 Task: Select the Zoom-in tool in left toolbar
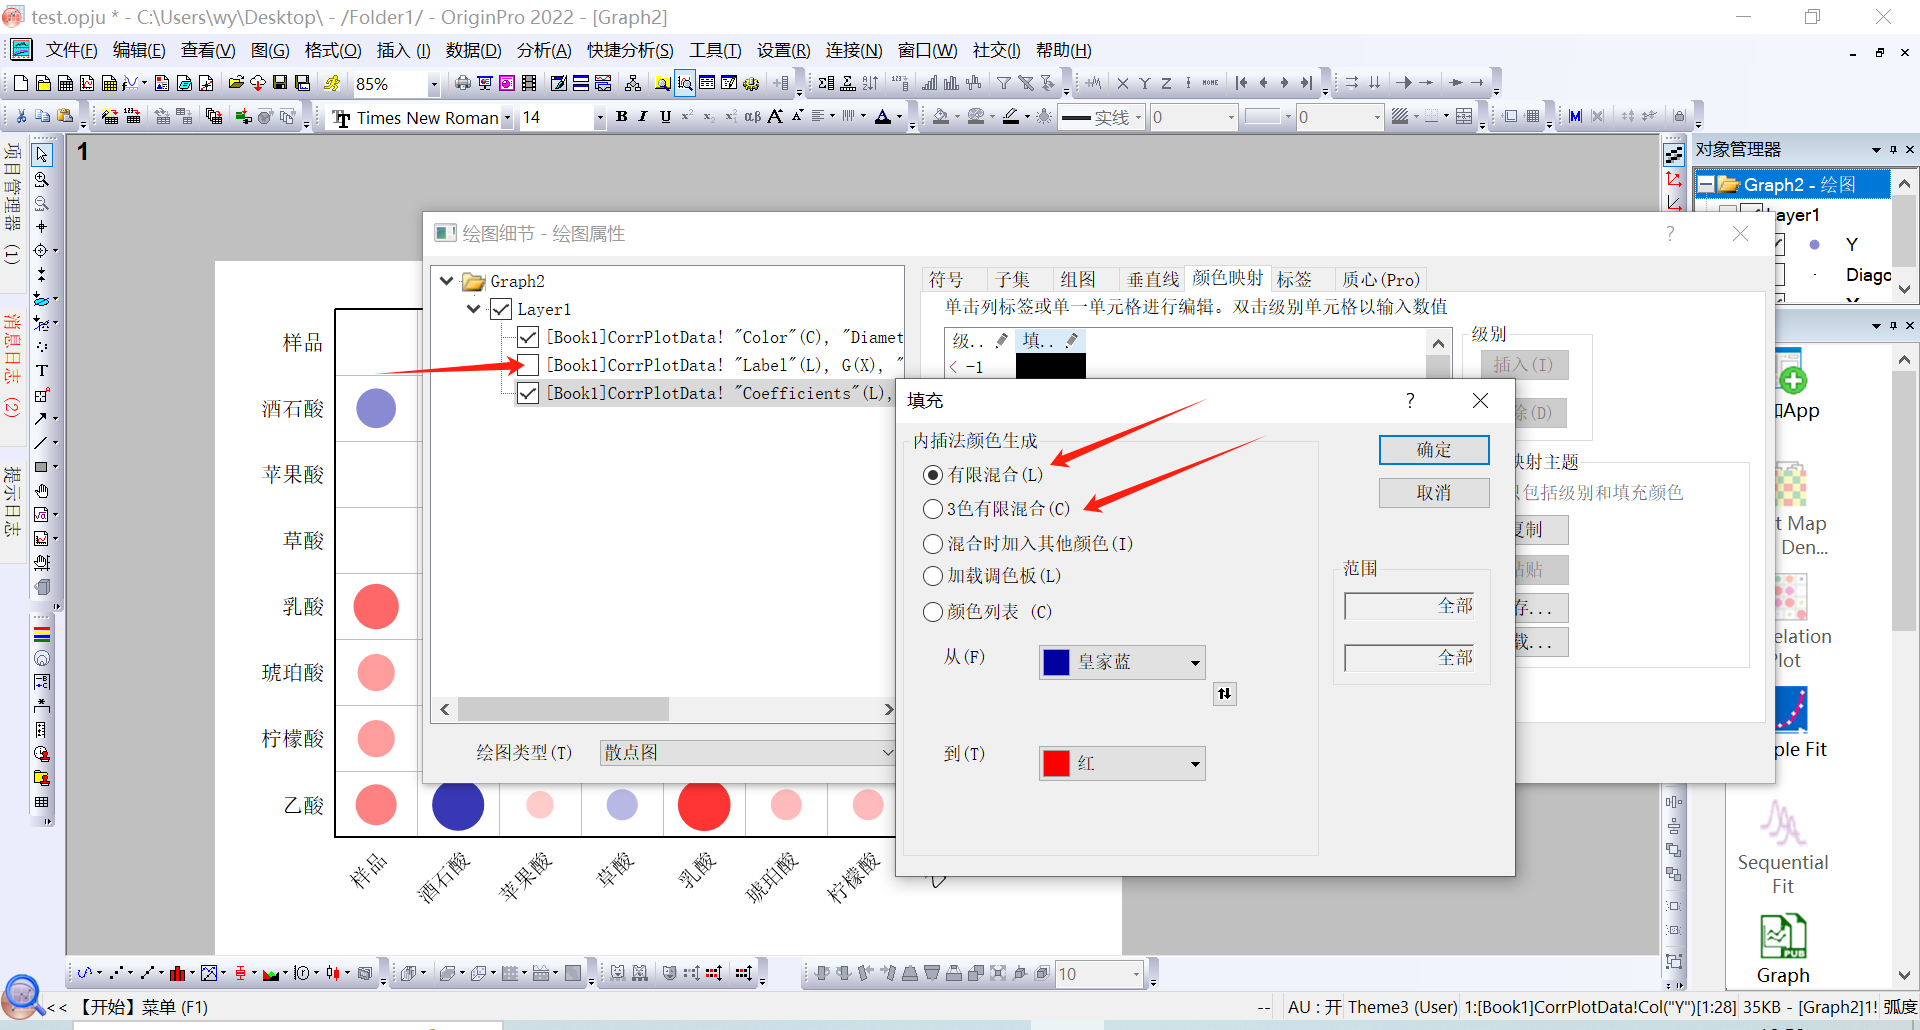(41, 180)
